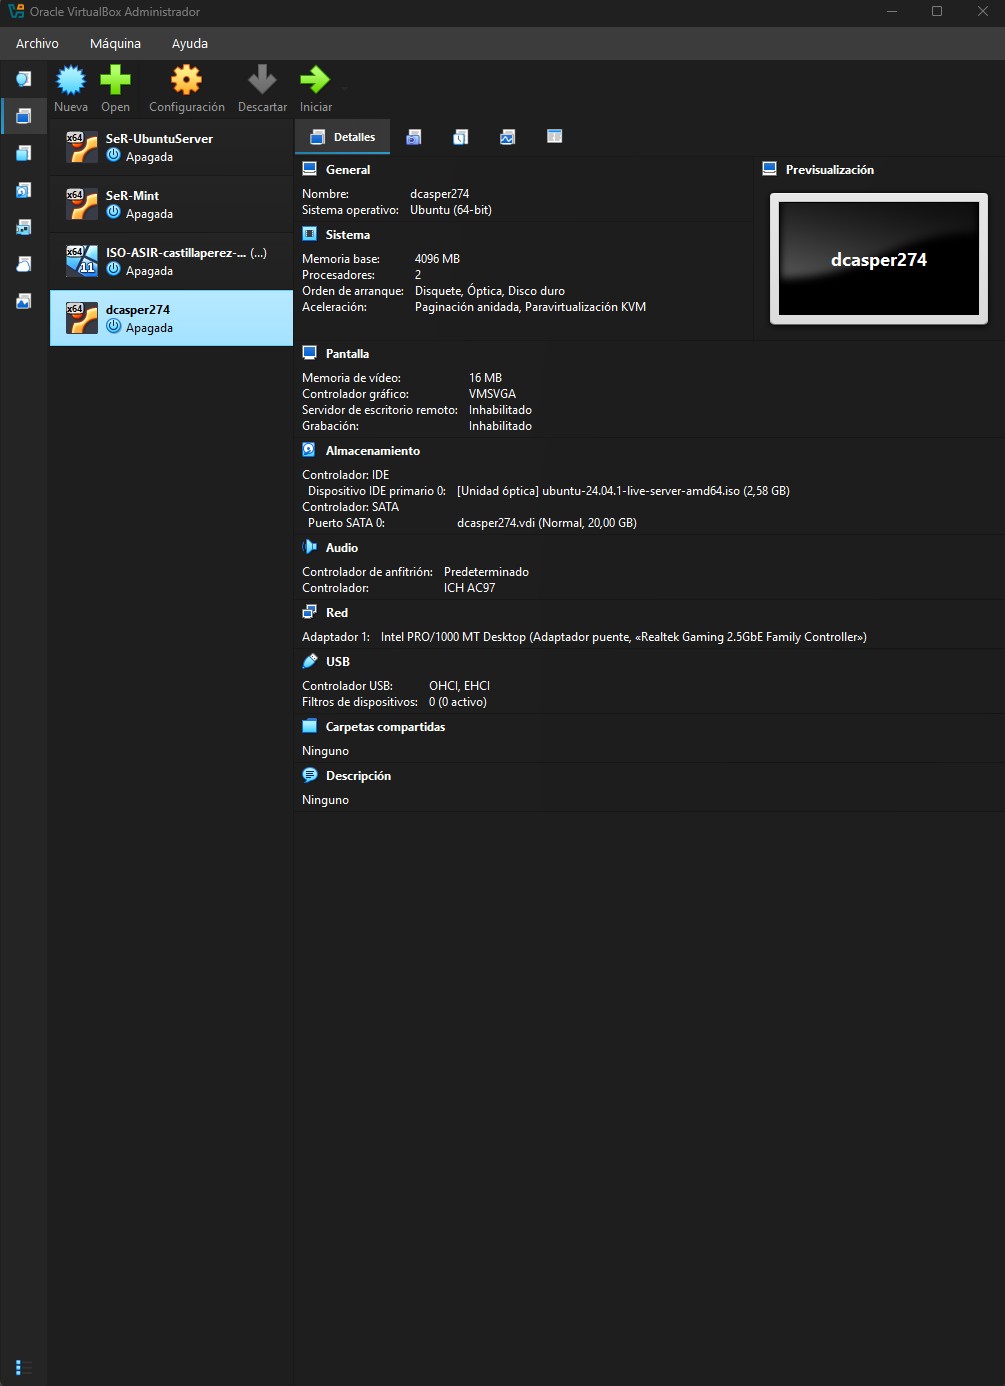Select the Detalles tab
Viewport: 1005px width, 1386px height.
[343, 137]
